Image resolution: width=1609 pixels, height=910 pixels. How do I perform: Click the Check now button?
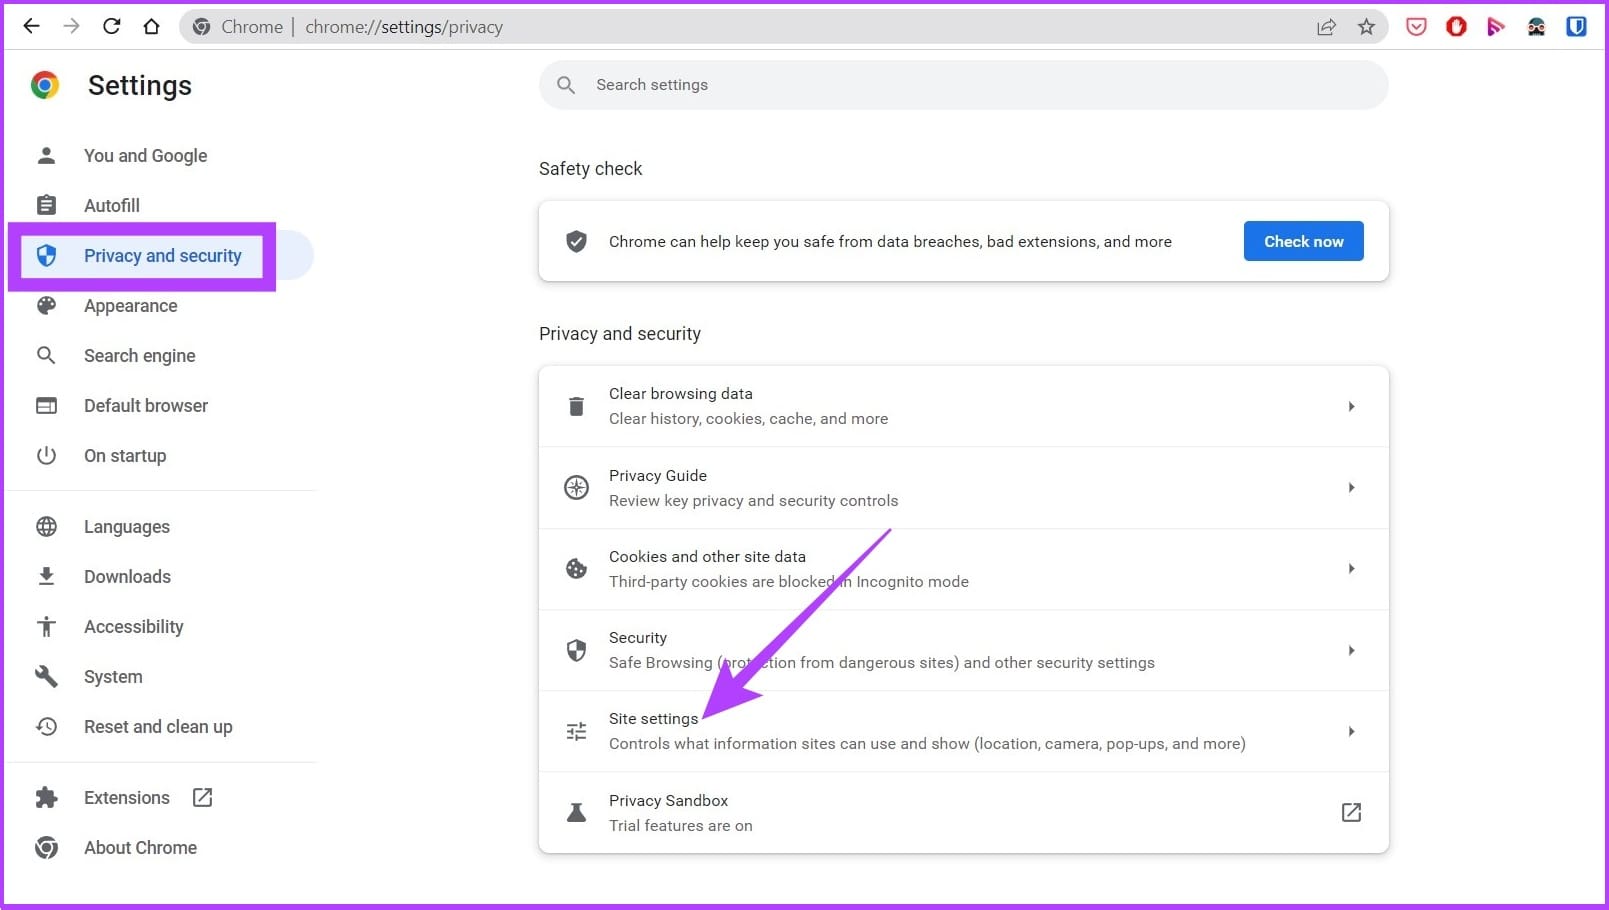coord(1303,241)
